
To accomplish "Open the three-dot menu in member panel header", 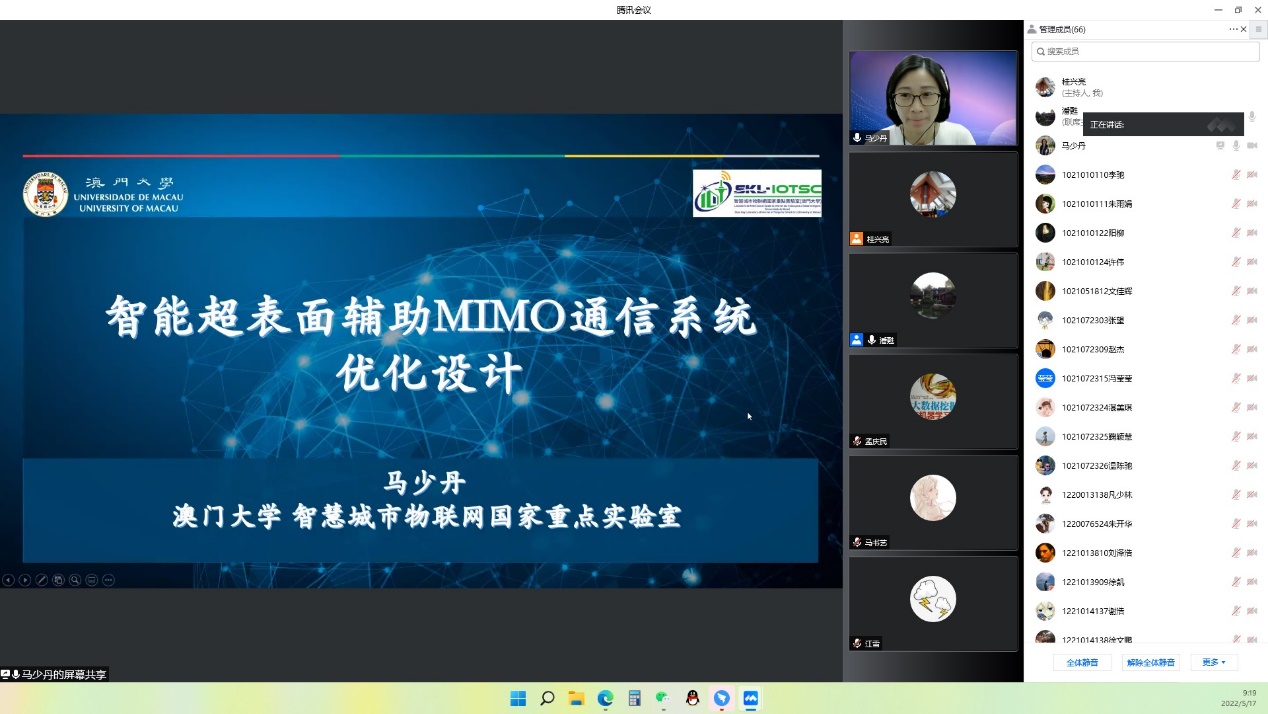I will pyautogui.click(x=1233, y=30).
